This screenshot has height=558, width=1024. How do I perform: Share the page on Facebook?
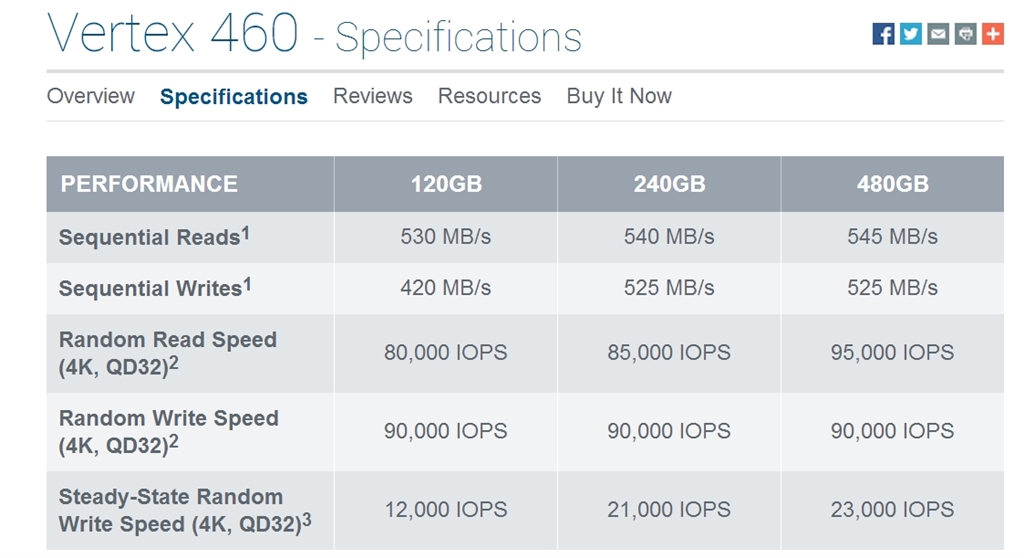click(883, 34)
